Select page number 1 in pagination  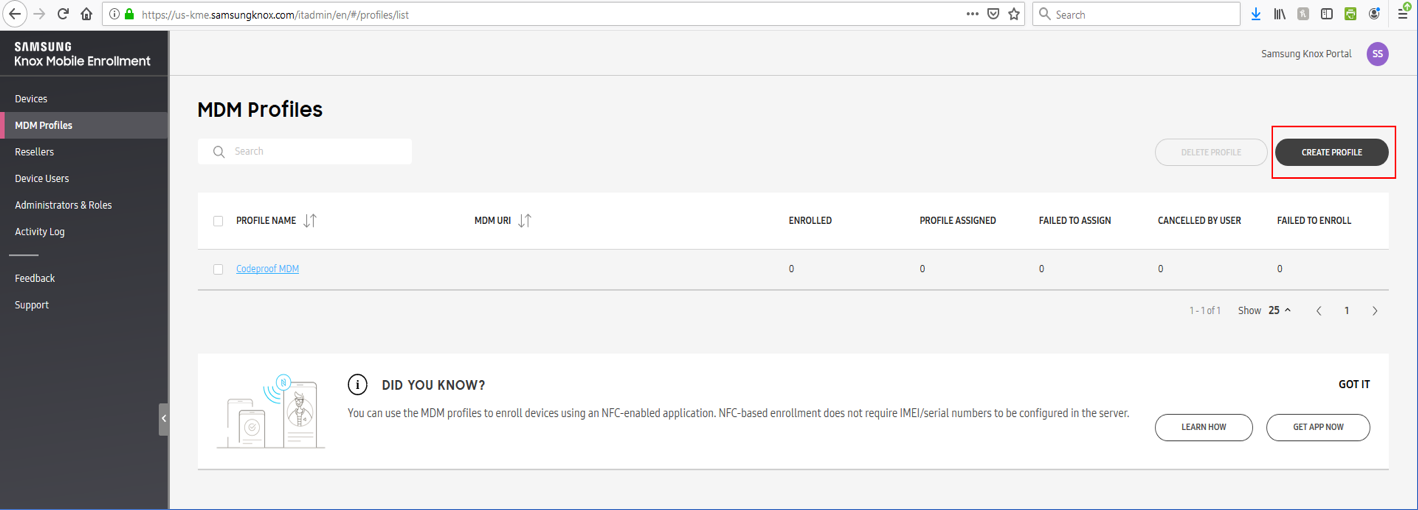[1347, 311]
